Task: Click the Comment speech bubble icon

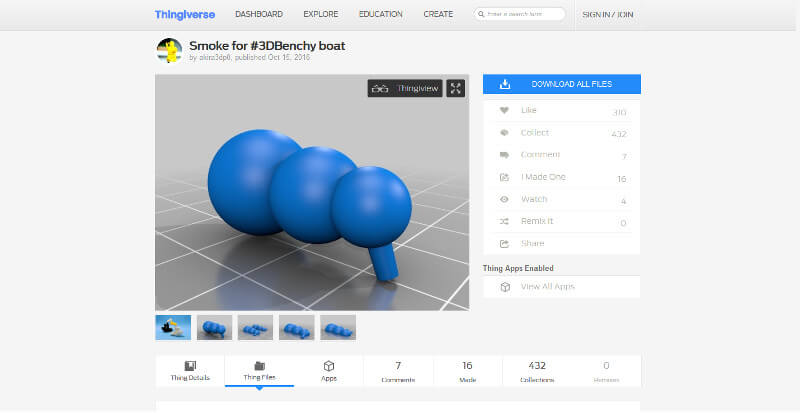Action: coord(504,155)
